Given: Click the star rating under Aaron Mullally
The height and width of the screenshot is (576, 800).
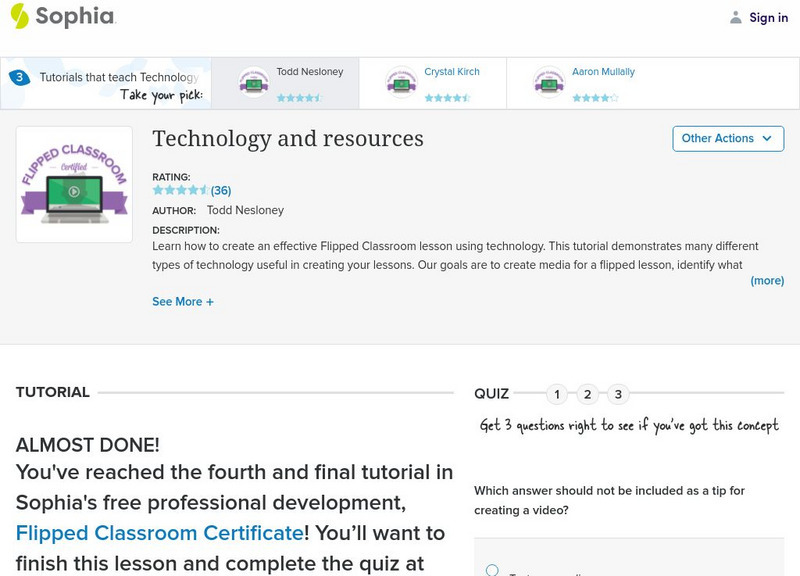Looking at the screenshot, I should point(595,97).
